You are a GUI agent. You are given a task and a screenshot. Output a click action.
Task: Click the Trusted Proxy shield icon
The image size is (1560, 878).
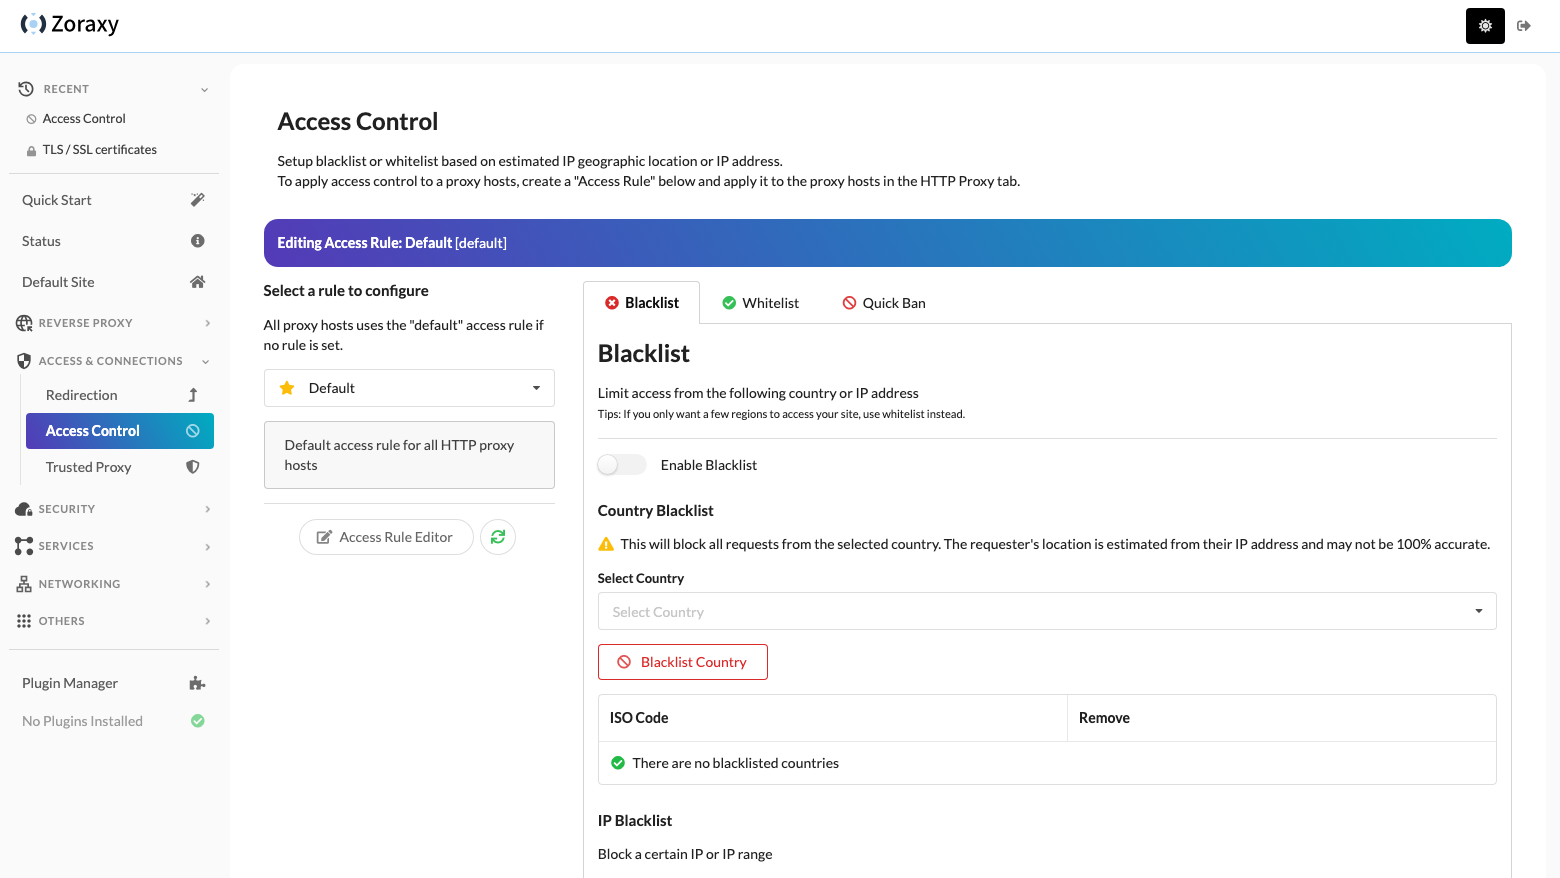(x=193, y=467)
